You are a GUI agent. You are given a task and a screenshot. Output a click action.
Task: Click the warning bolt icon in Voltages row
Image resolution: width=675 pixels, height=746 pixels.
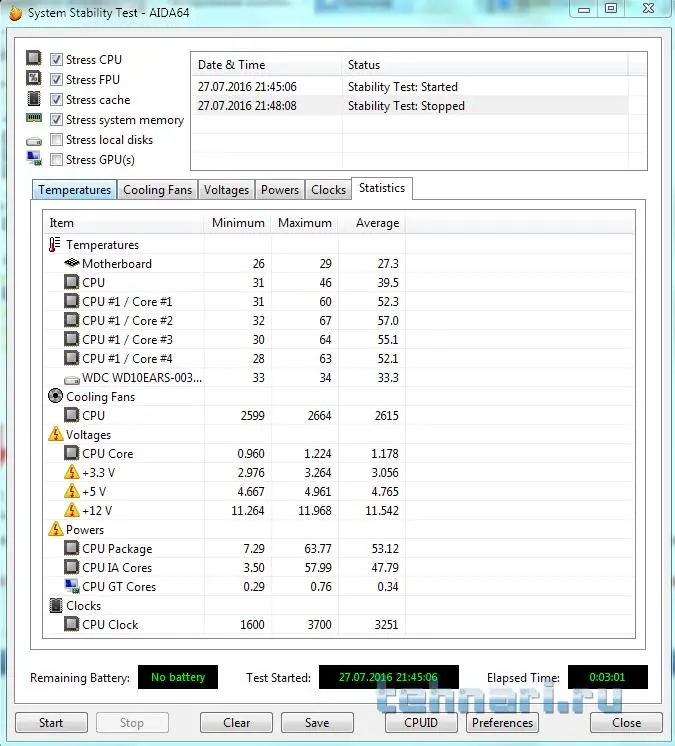point(56,434)
